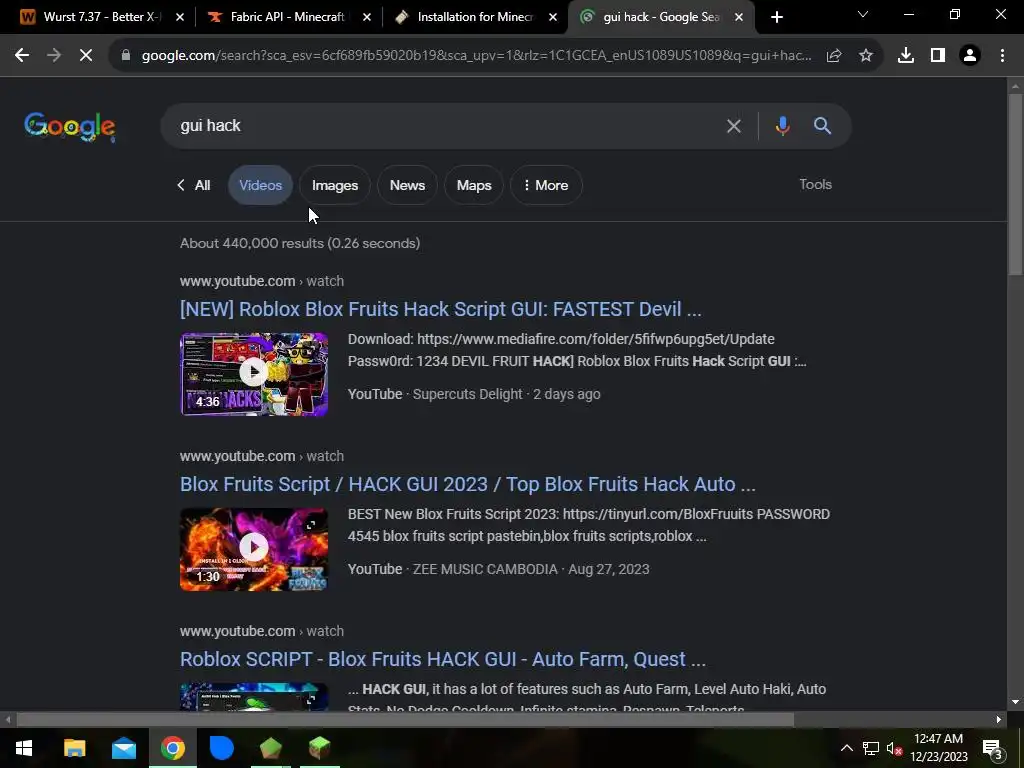Open the first Minecraft block taskbar icon
This screenshot has height=768, width=1024.
pyautogui.click(x=270, y=748)
